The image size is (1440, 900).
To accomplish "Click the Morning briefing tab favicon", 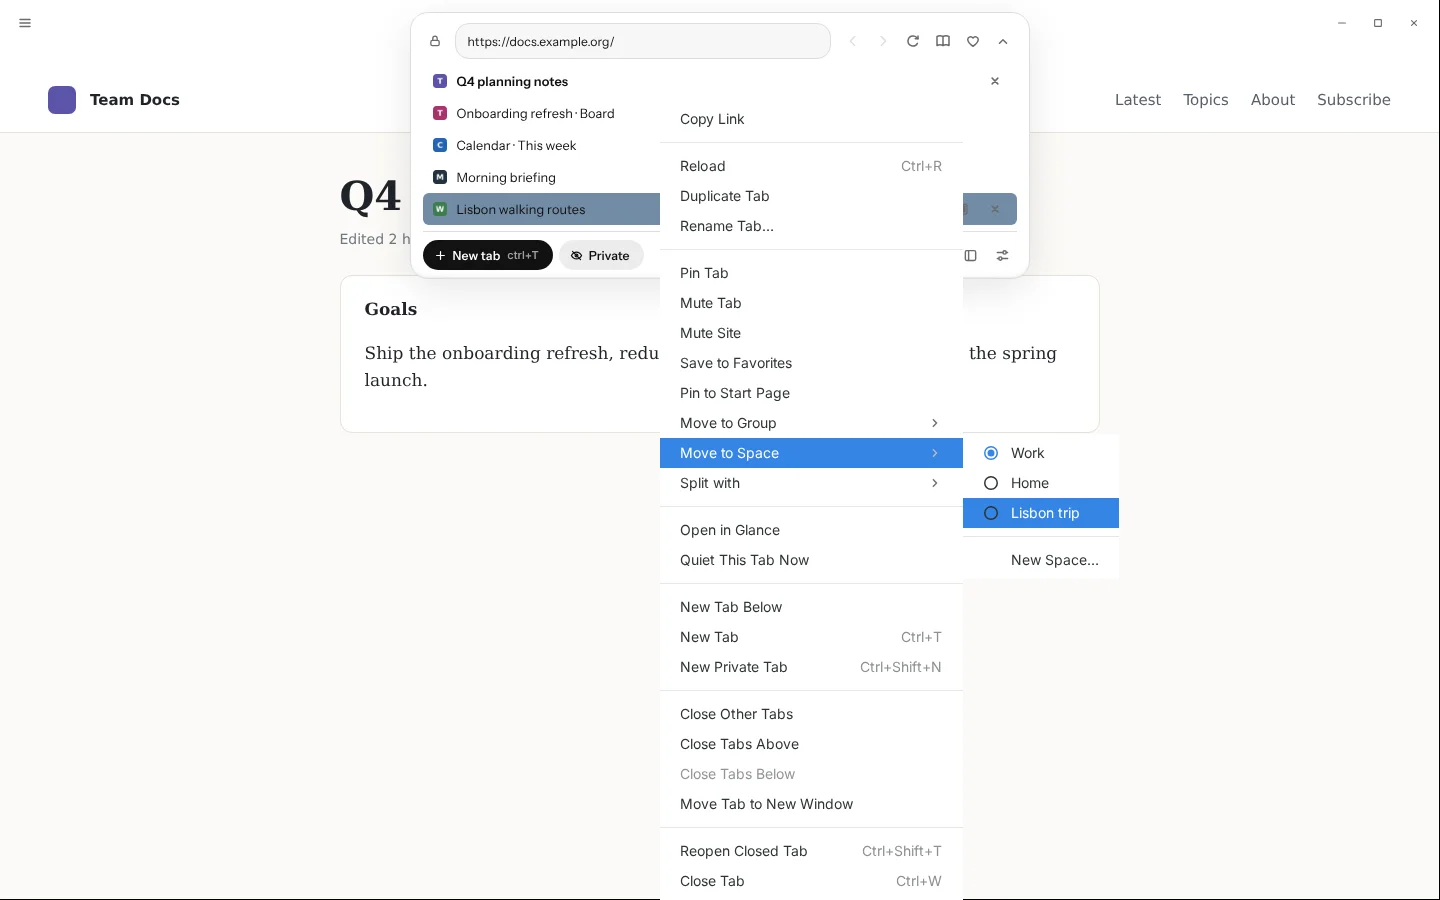I will click(440, 177).
